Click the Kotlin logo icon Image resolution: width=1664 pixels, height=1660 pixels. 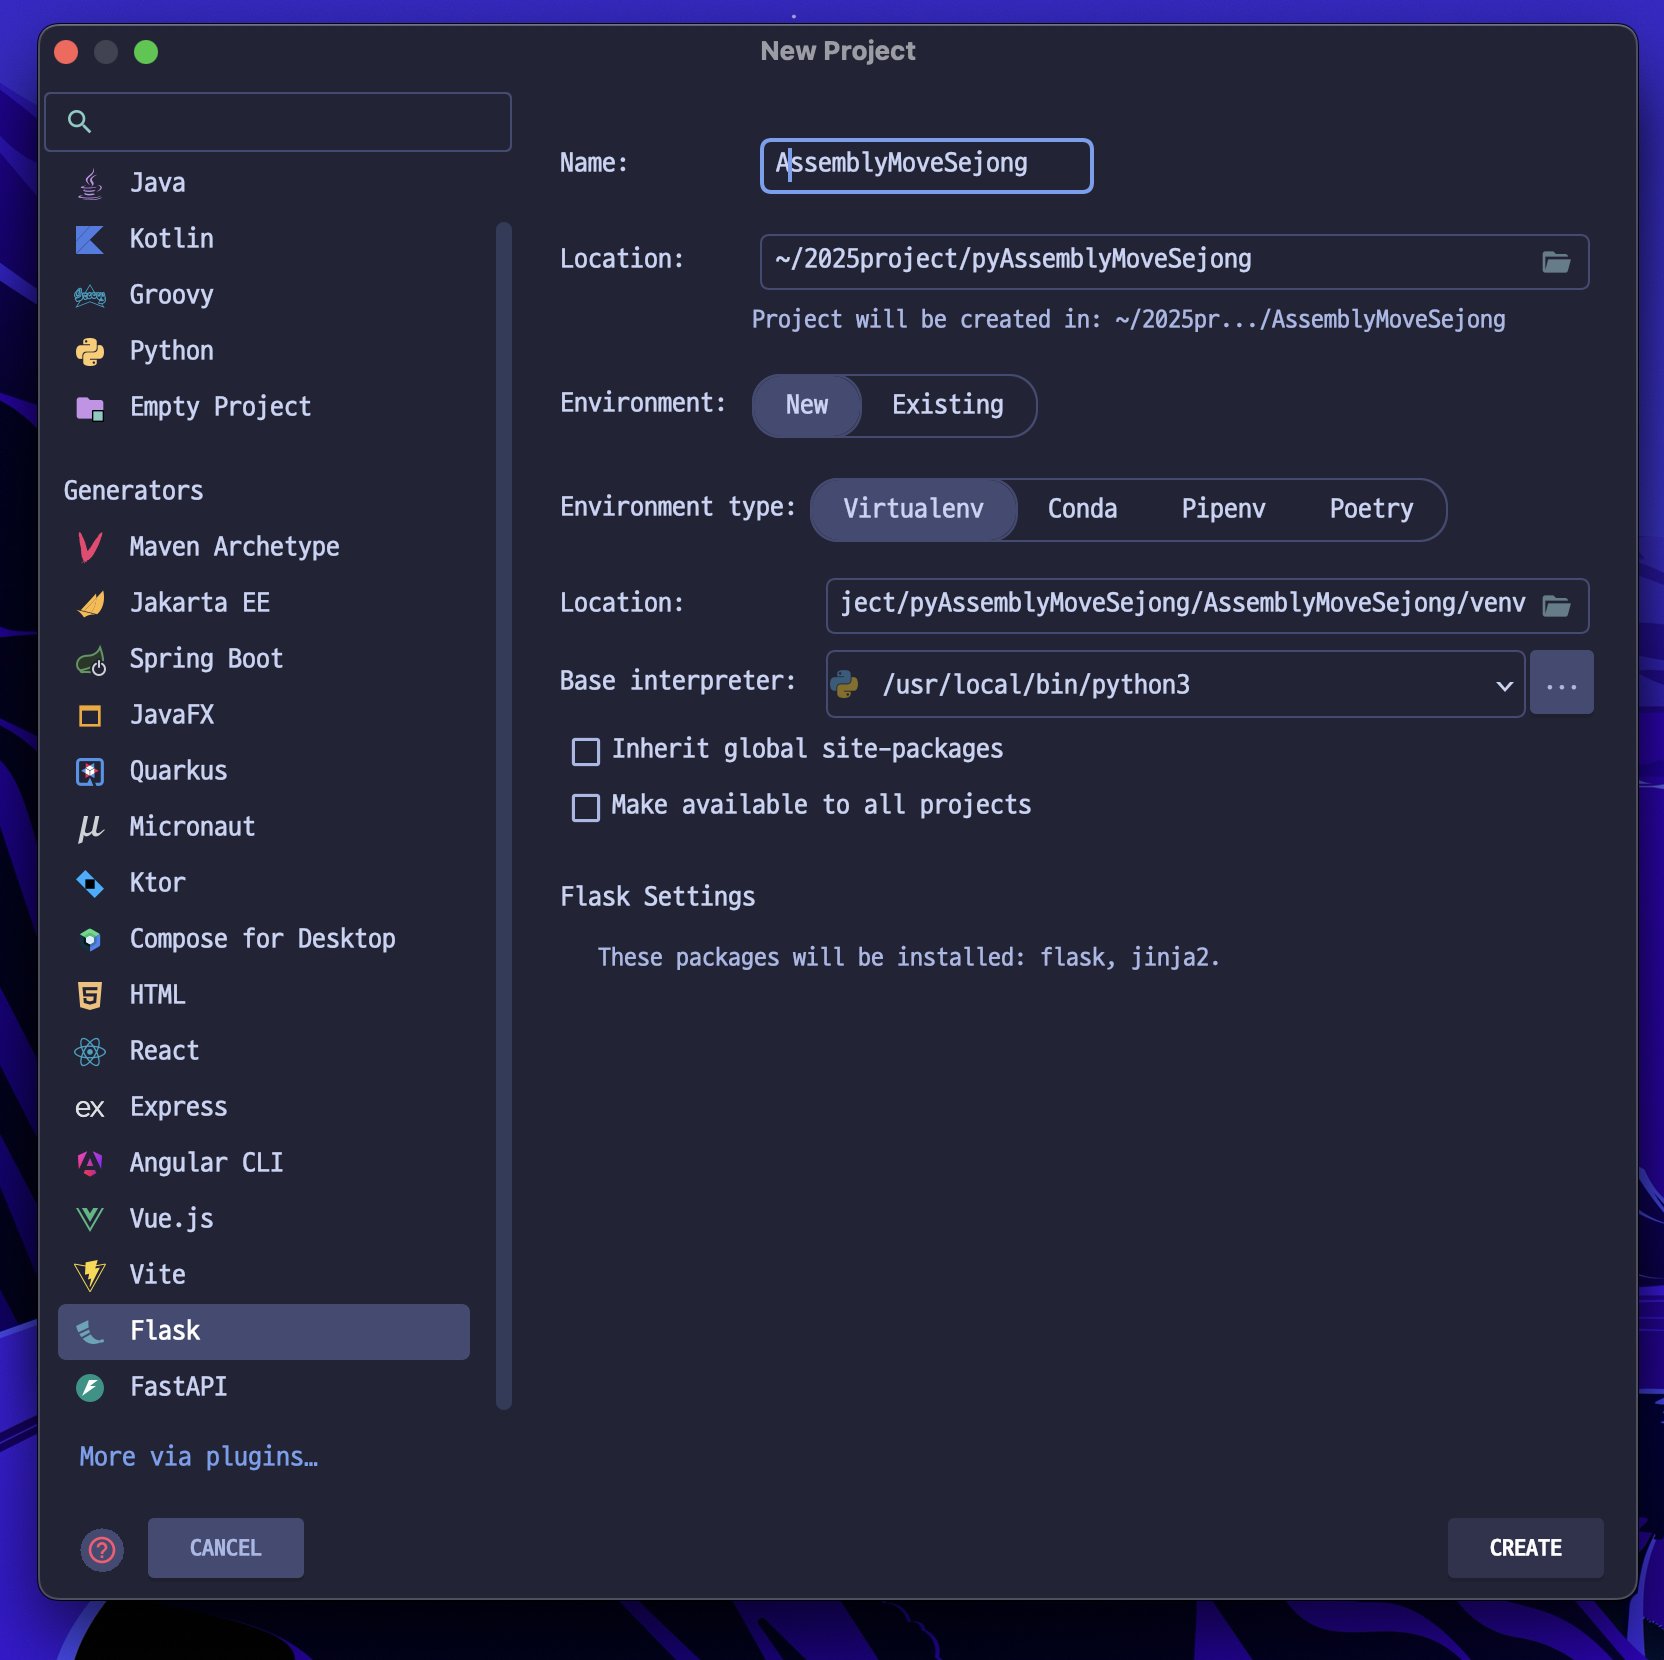90,239
